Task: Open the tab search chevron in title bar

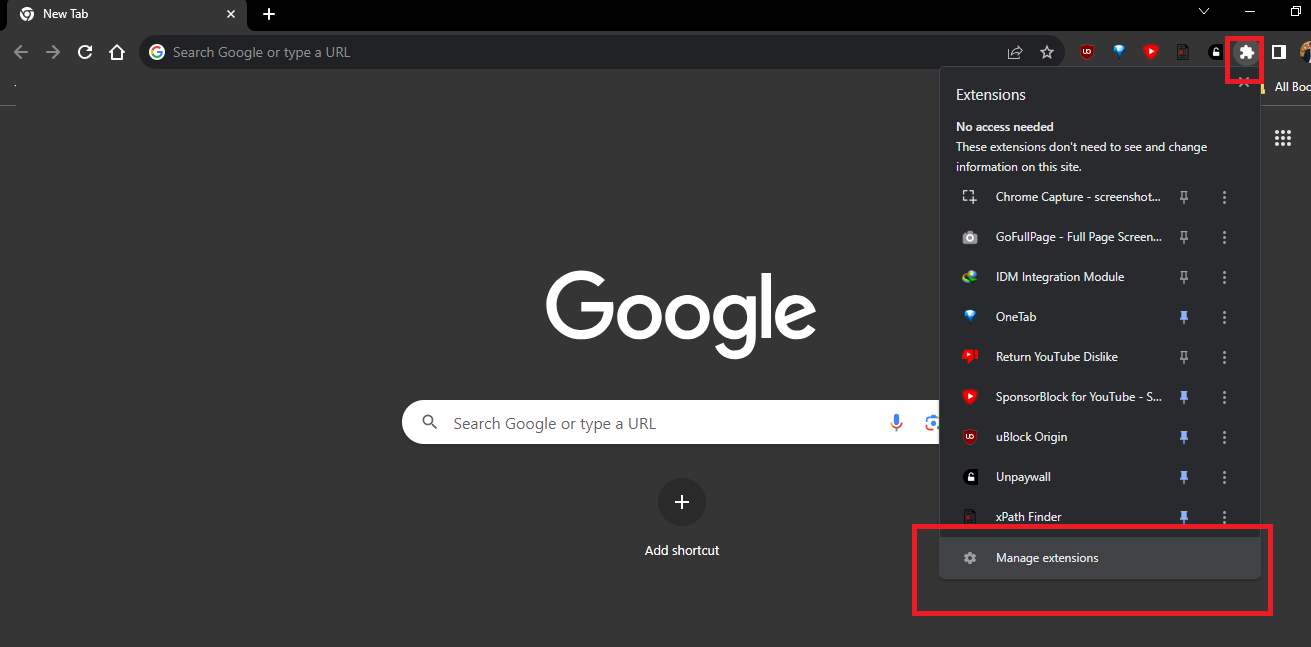Action: click(x=1203, y=10)
